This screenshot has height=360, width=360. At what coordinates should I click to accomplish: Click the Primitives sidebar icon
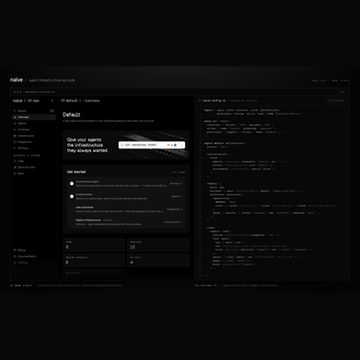click(x=15, y=129)
